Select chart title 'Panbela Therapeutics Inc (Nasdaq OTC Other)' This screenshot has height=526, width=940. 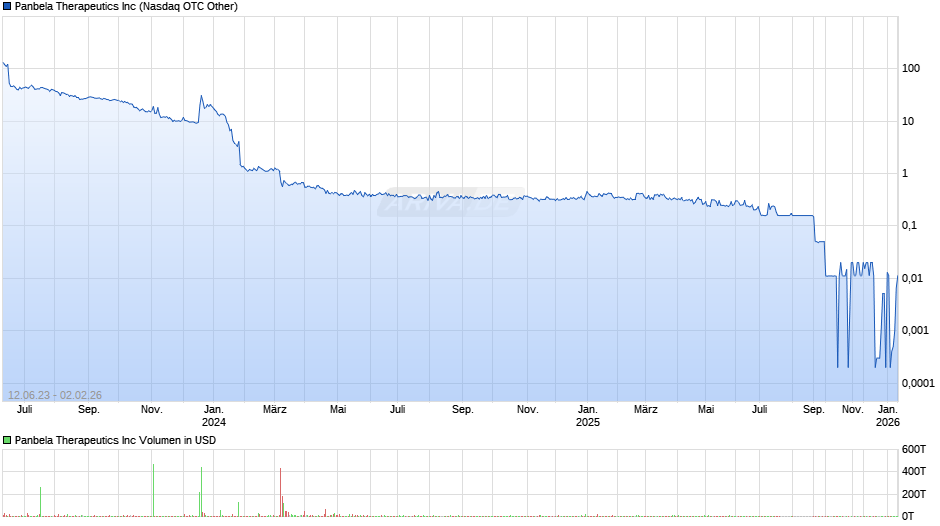coord(126,7)
